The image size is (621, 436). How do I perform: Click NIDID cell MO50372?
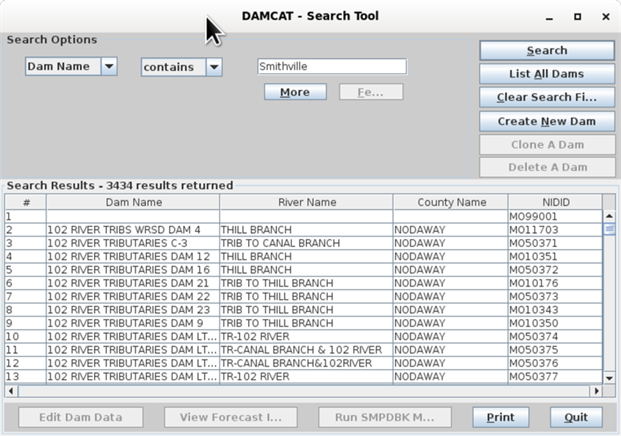click(555, 270)
